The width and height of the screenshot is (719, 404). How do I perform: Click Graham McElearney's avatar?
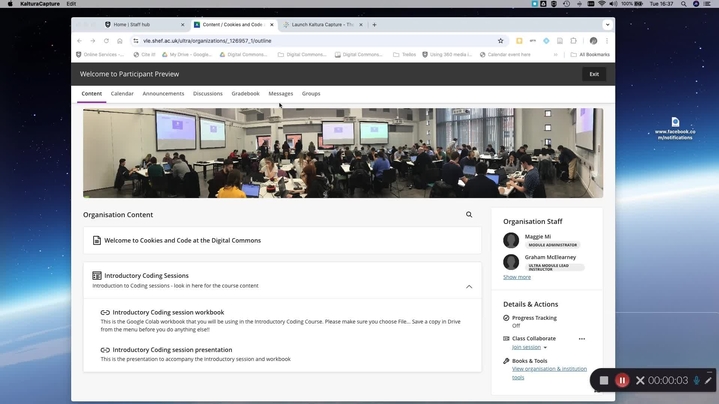coord(511,262)
